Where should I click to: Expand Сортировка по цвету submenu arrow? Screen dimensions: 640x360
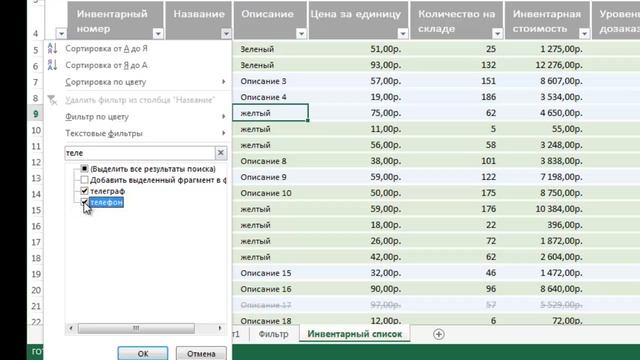[224, 82]
